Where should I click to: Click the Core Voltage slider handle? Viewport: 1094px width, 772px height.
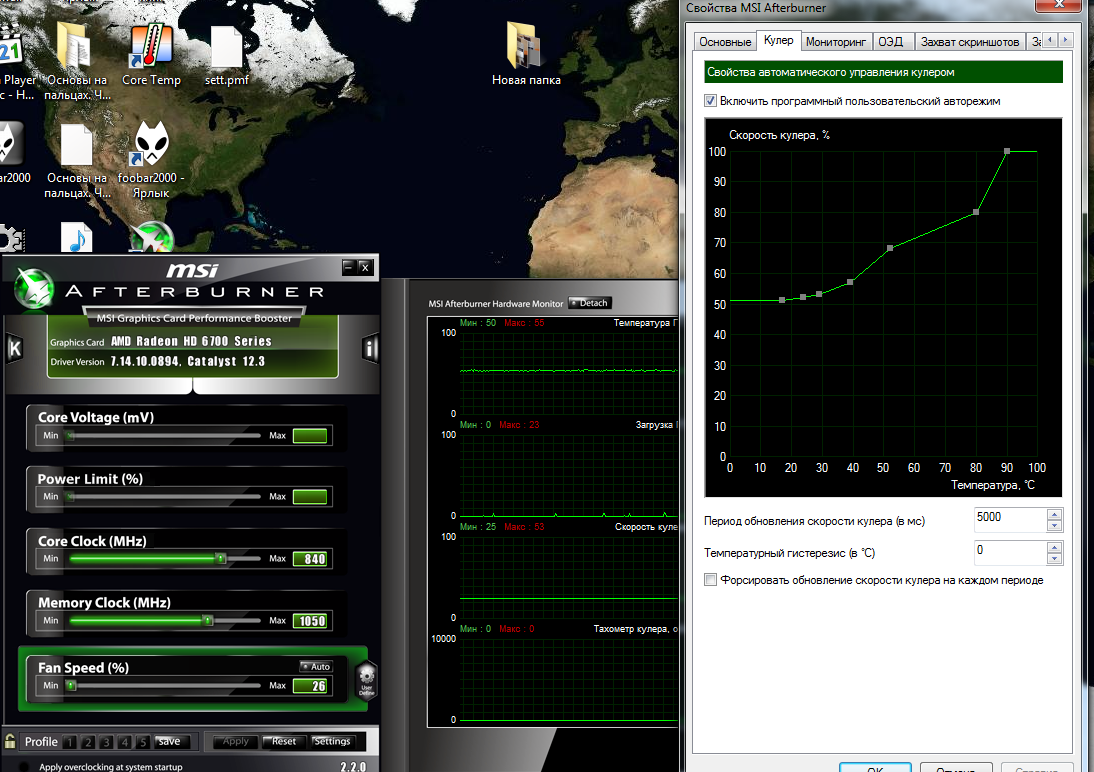pos(70,436)
